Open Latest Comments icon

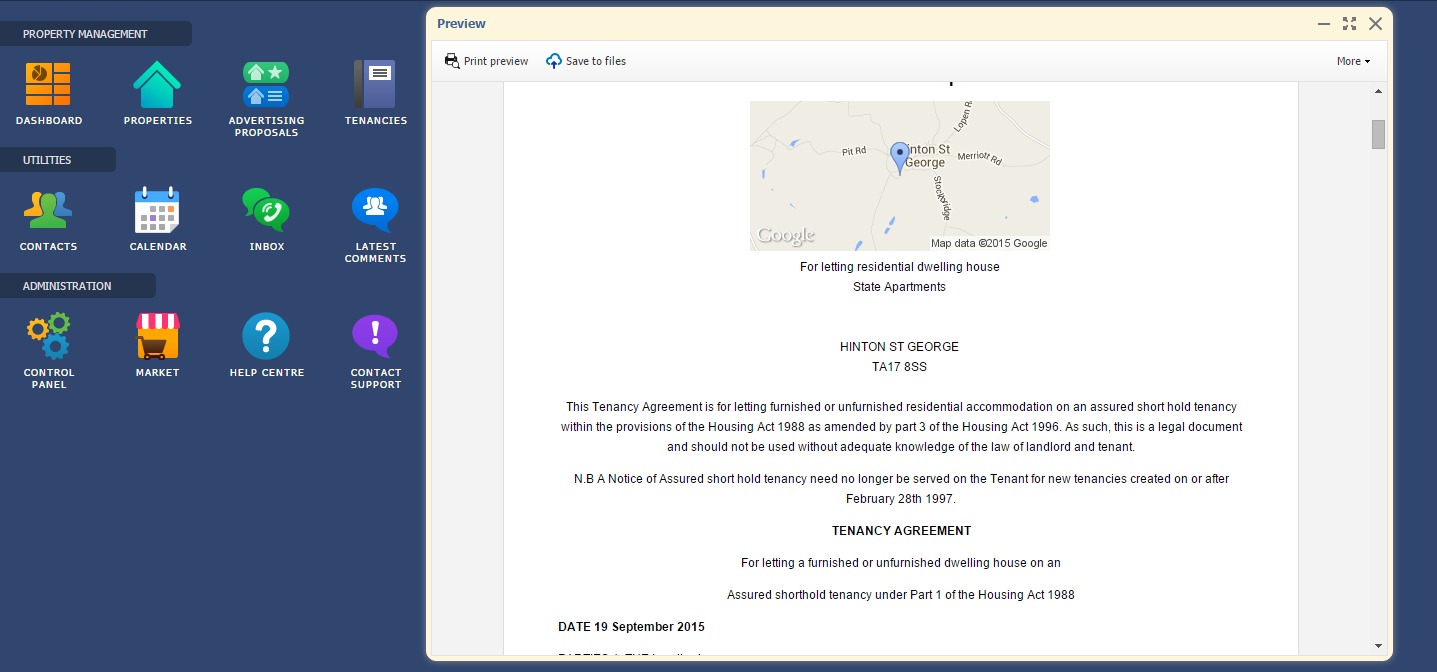click(375, 210)
